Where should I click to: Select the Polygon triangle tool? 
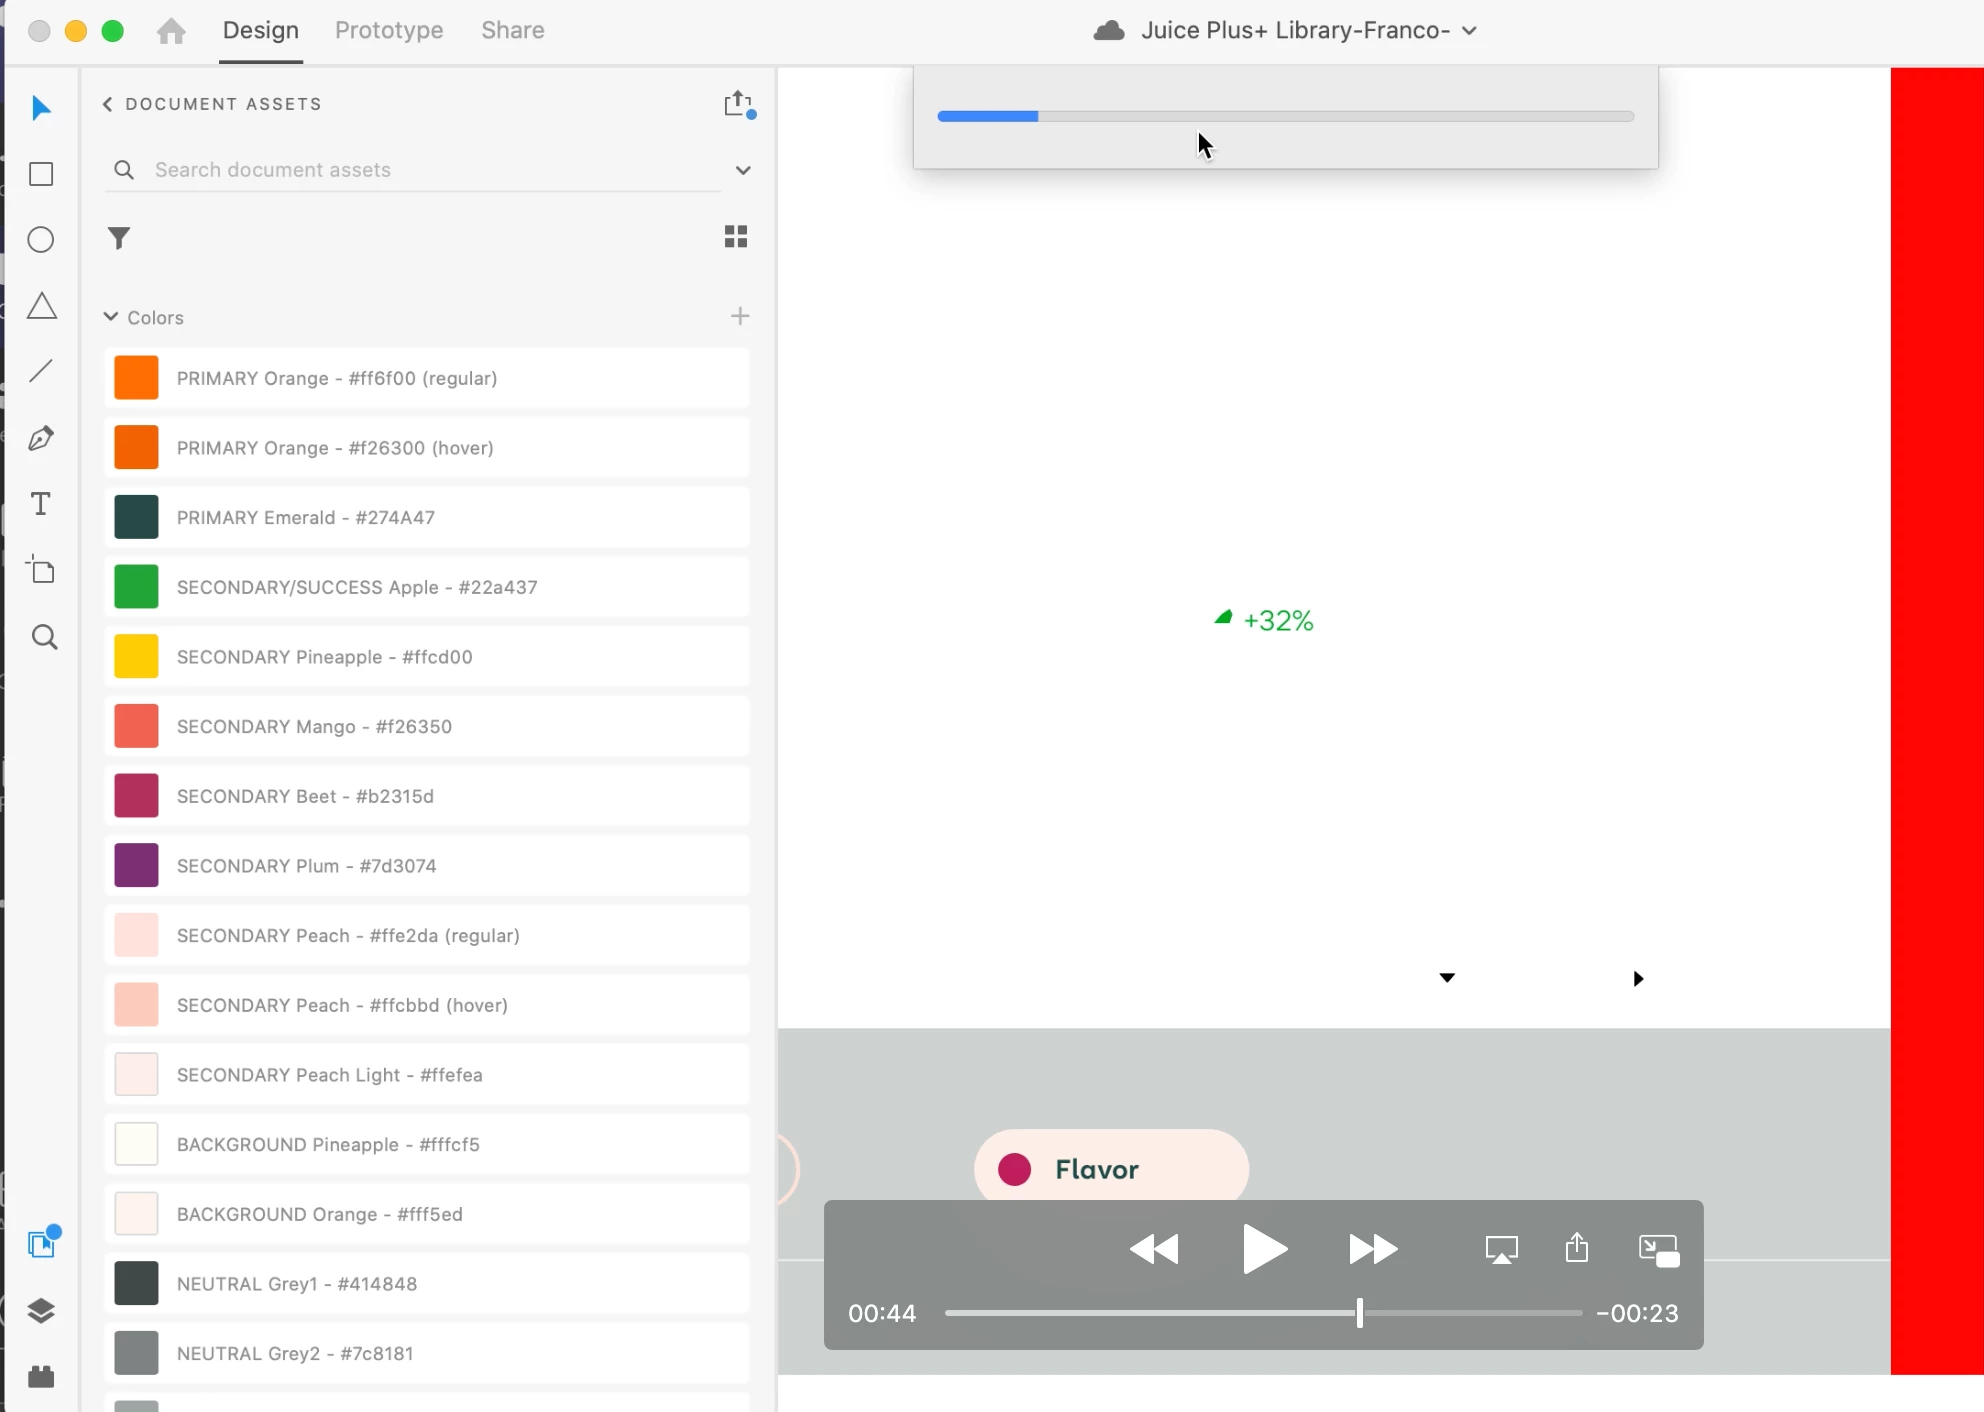[x=41, y=306]
